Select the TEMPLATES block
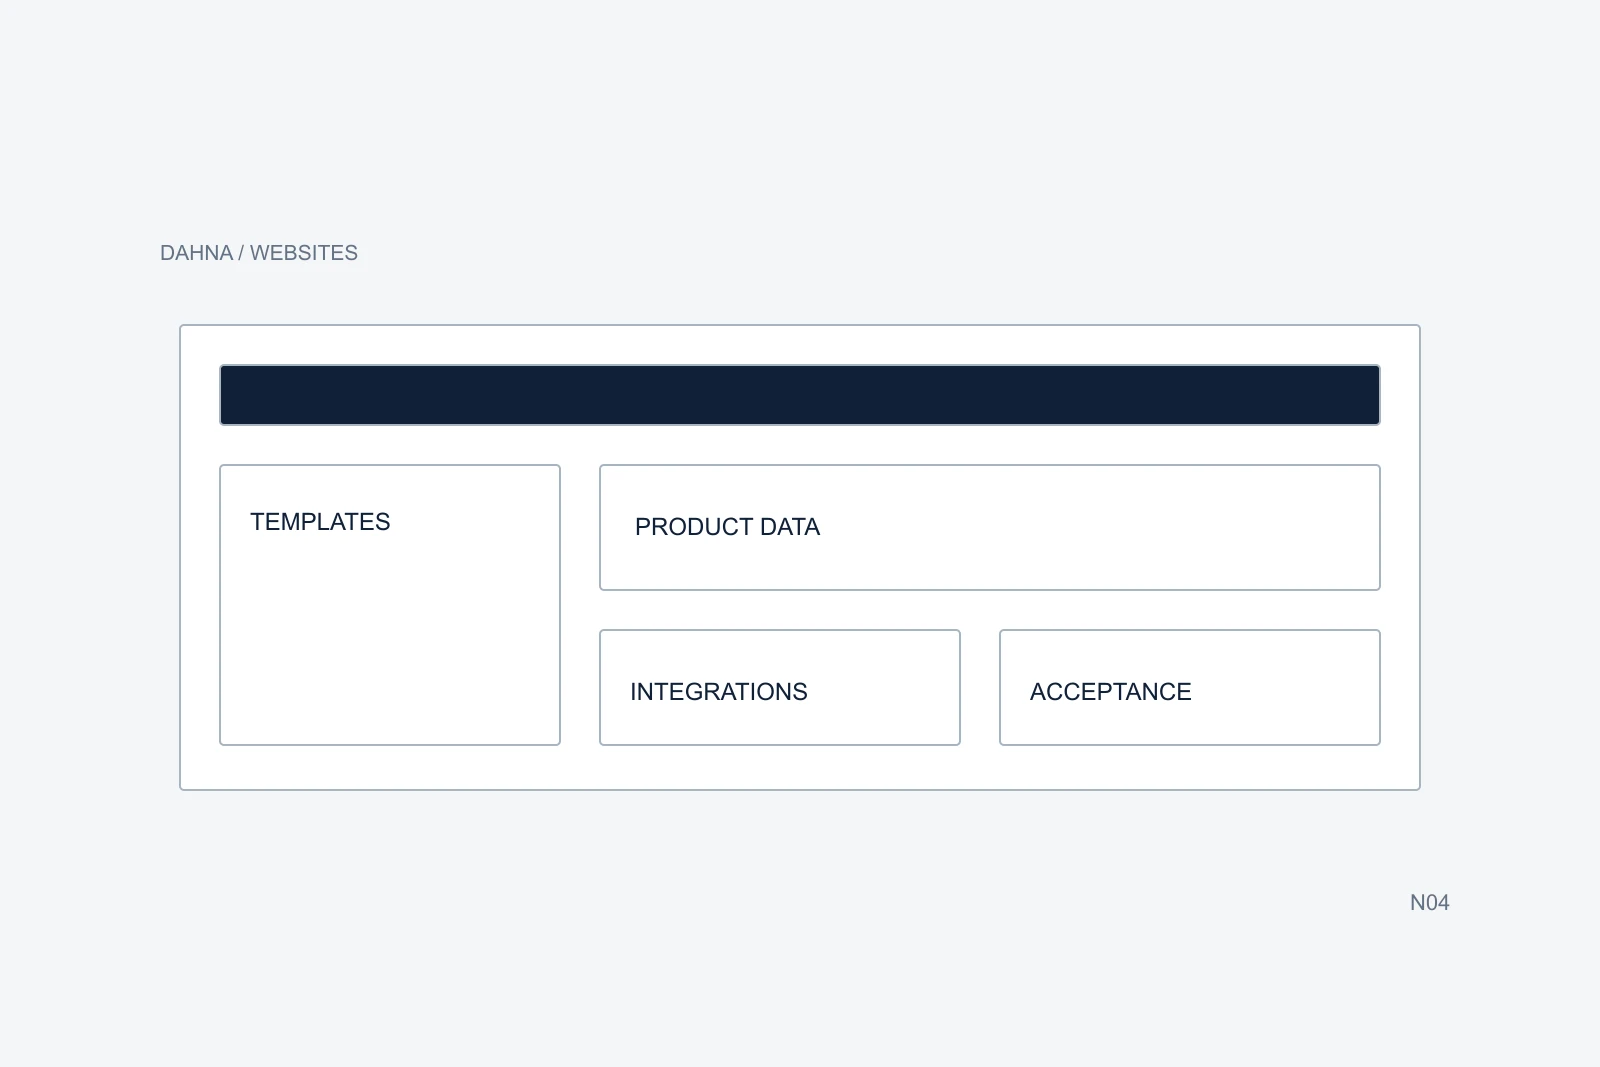1600x1067 pixels. [x=390, y=605]
